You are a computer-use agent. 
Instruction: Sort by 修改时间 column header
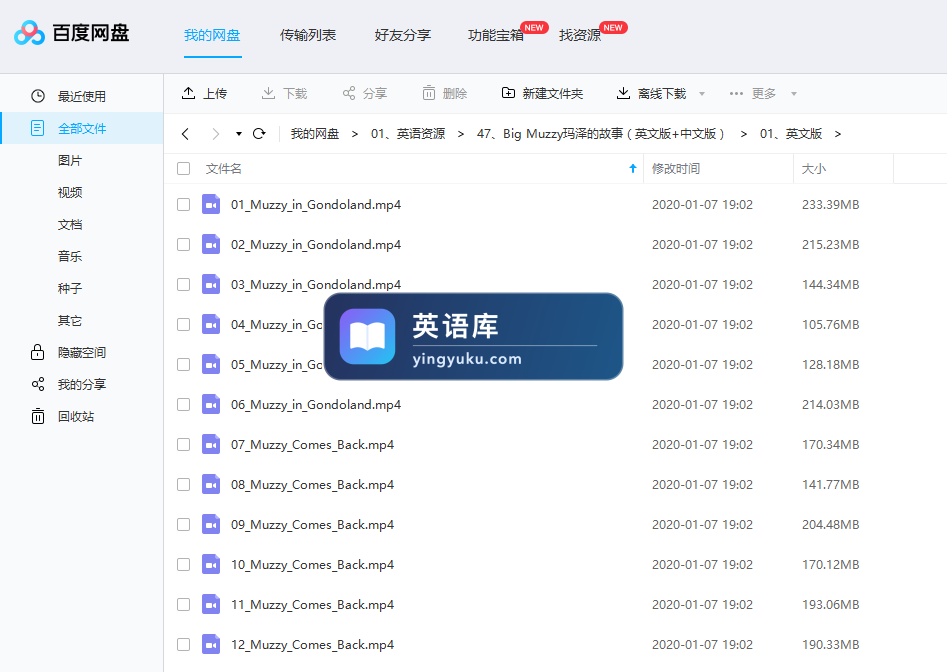[676, 168]
